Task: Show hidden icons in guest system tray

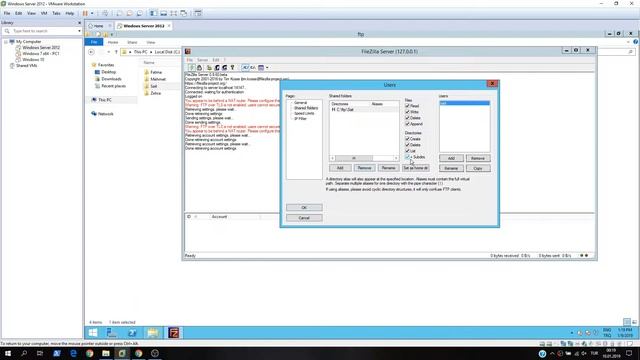Action: [572, 333]
